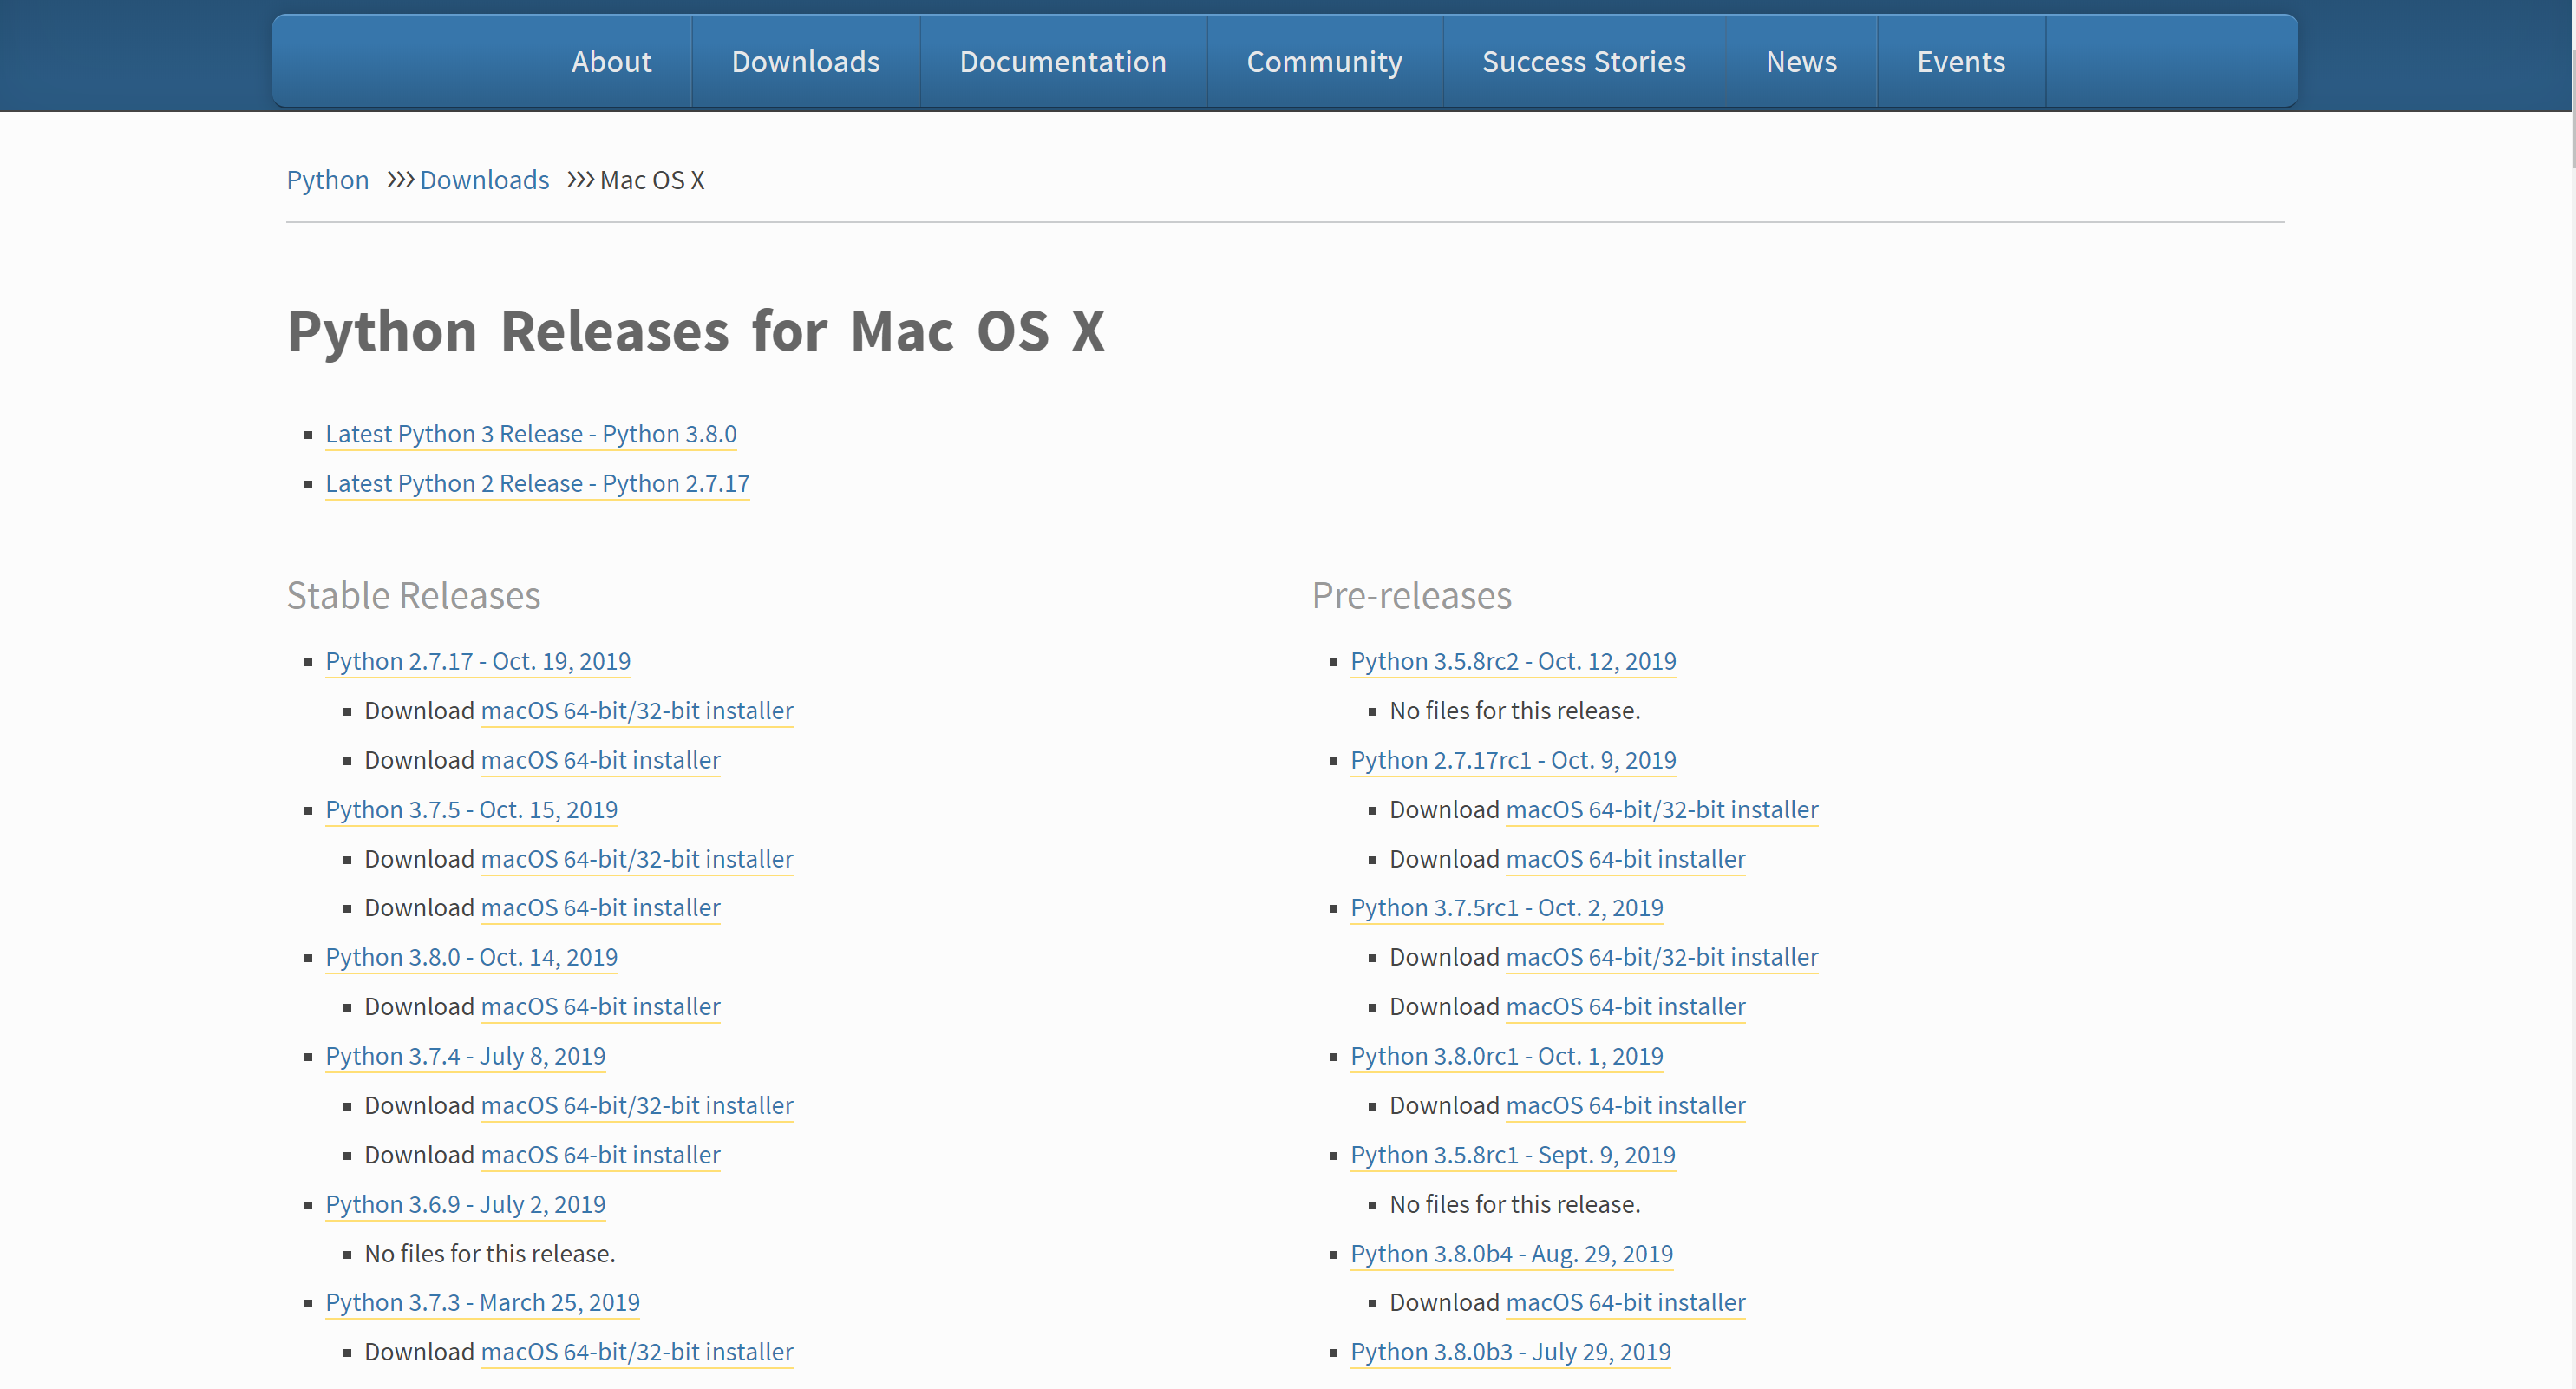Open Python 3.8.0b3 - July 29, 2019 pre-release

[x=1510, y=1352]
